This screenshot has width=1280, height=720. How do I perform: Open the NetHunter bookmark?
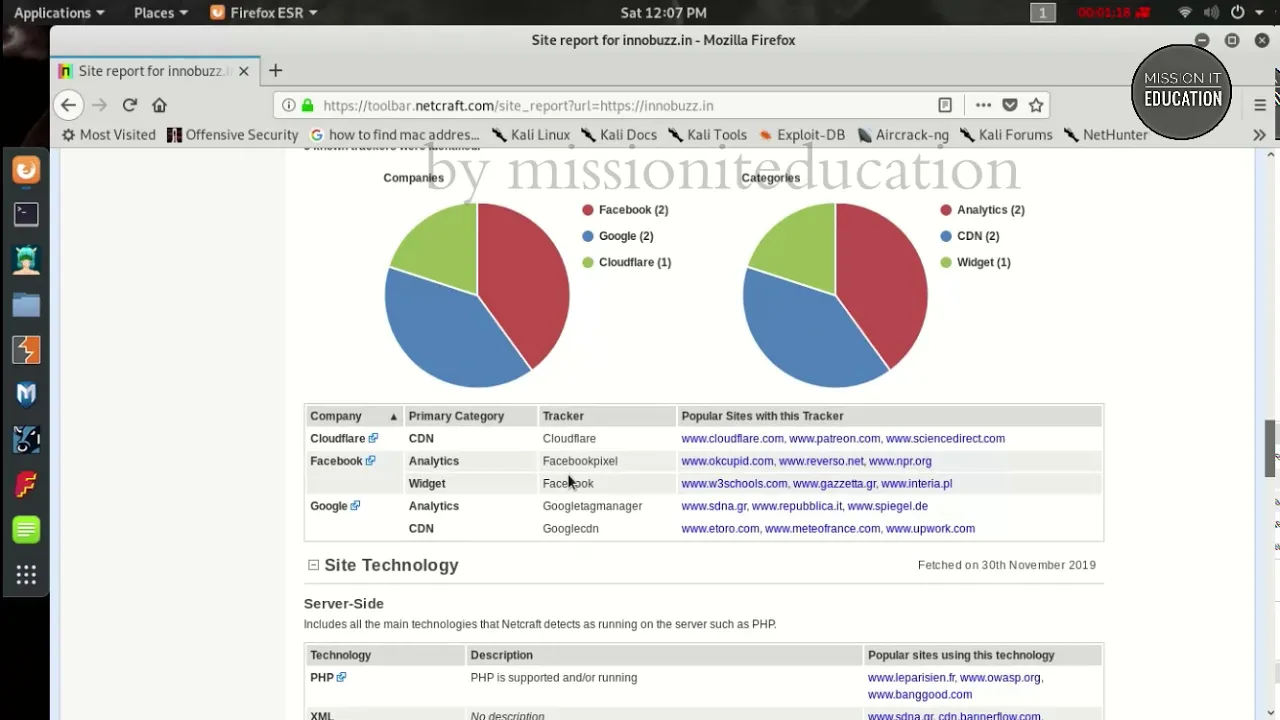tap(1106, 135)
